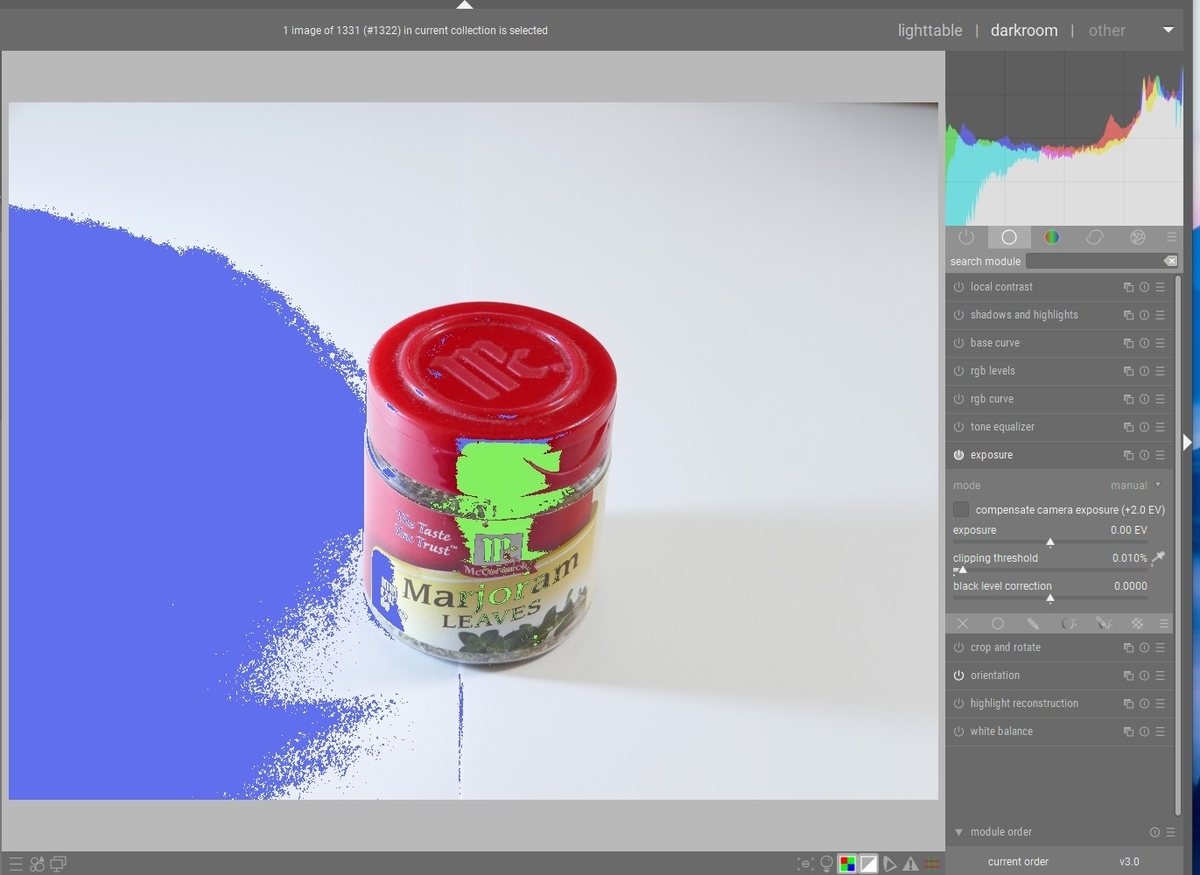Toggle softproofing mode

[x=889, y=864]
